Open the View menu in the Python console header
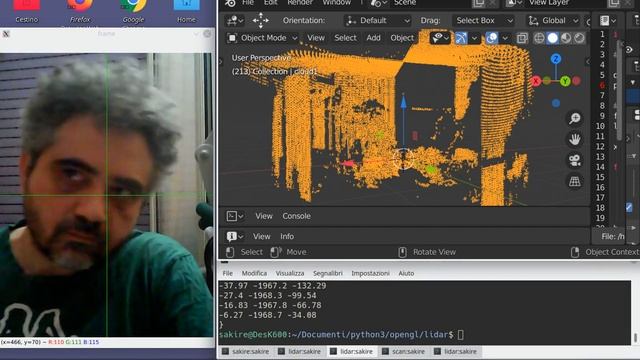Viewport: 640px width, 360px height. click(x=264, y=216)
